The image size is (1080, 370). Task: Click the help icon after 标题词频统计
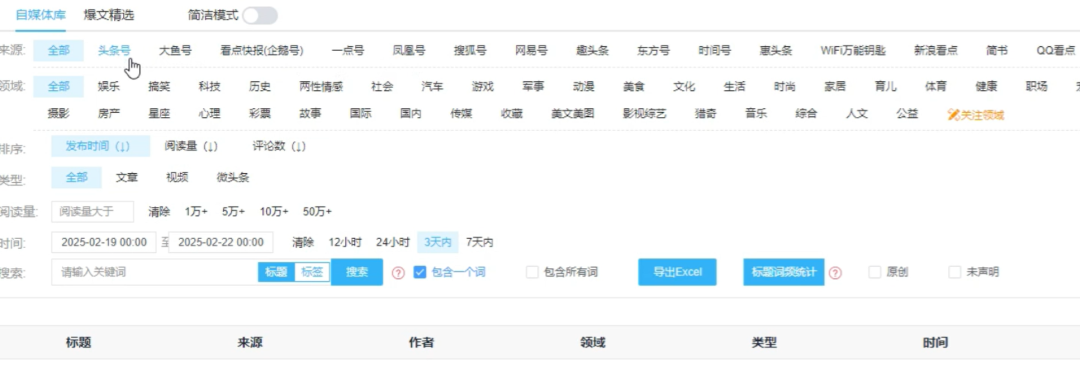[835, 273]
